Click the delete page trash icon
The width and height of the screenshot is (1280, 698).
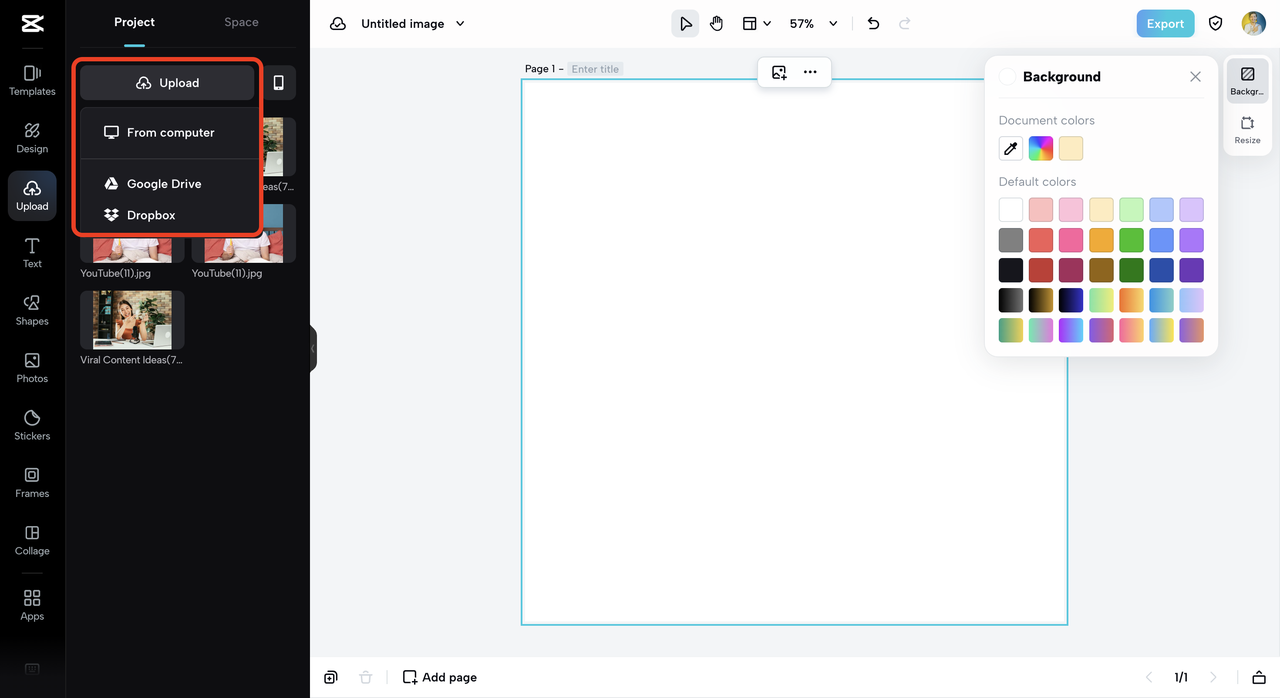[366, 677]
